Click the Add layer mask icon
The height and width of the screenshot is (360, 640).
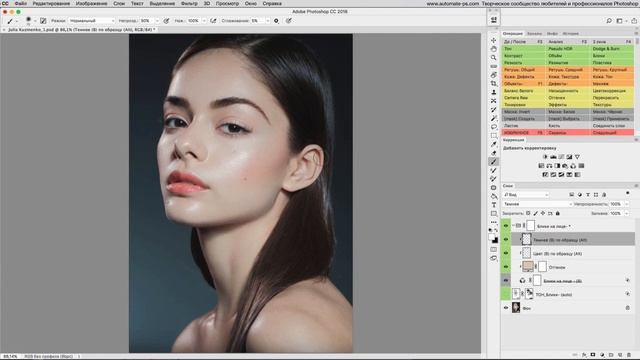593,355
